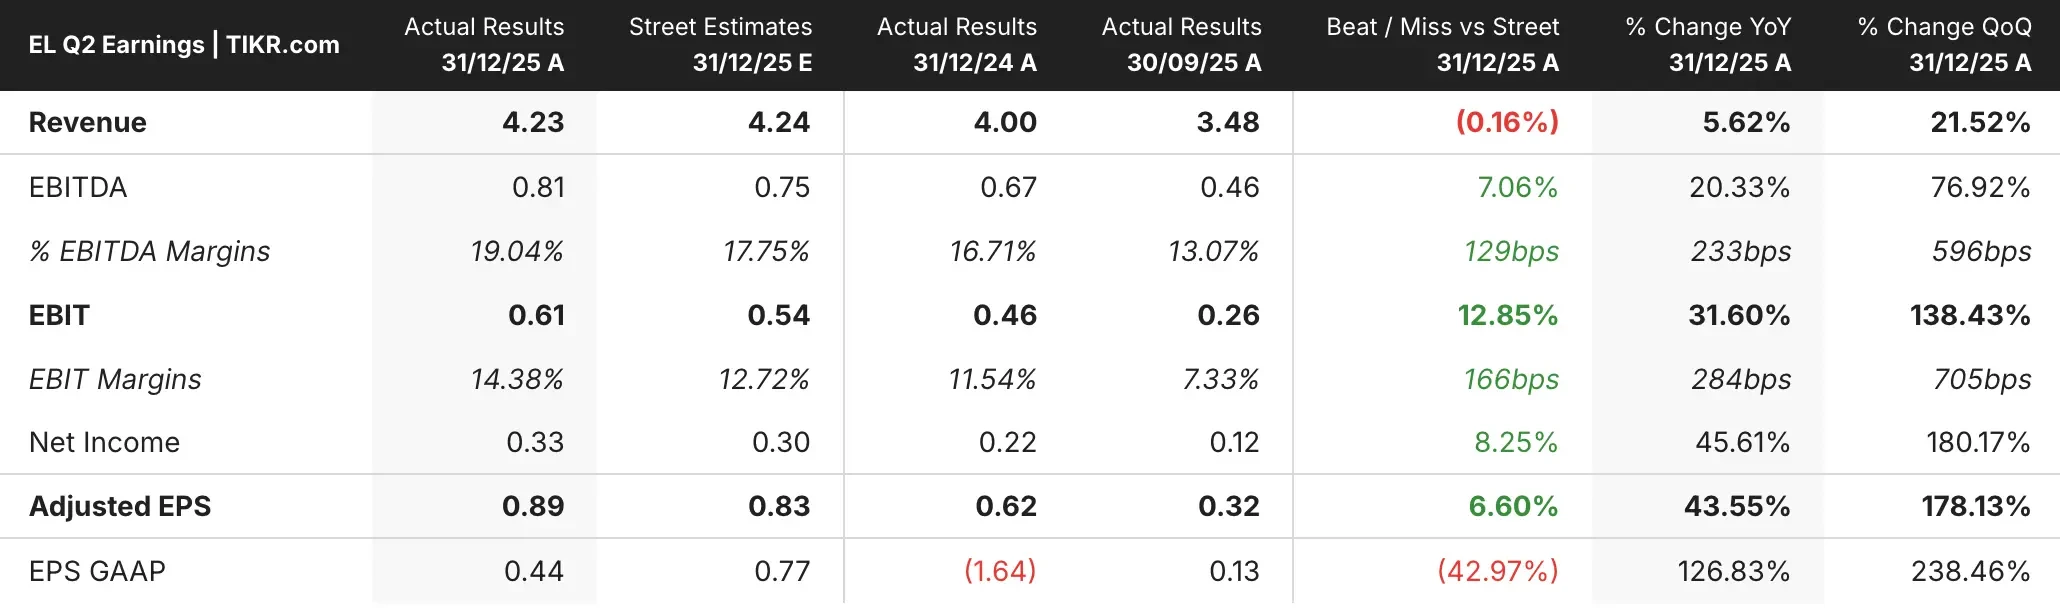This screenshot has width=2060, height=616.
Task: Click the red (42.97%) EPS GAAP miss
Action: [x=1498, y=571]
